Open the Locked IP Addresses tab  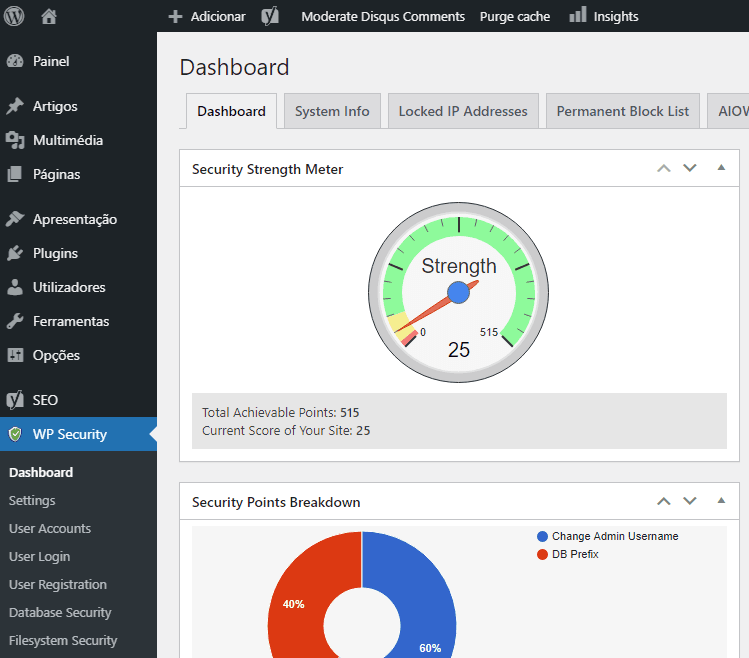pyautogui.click(x=463, y=111)
